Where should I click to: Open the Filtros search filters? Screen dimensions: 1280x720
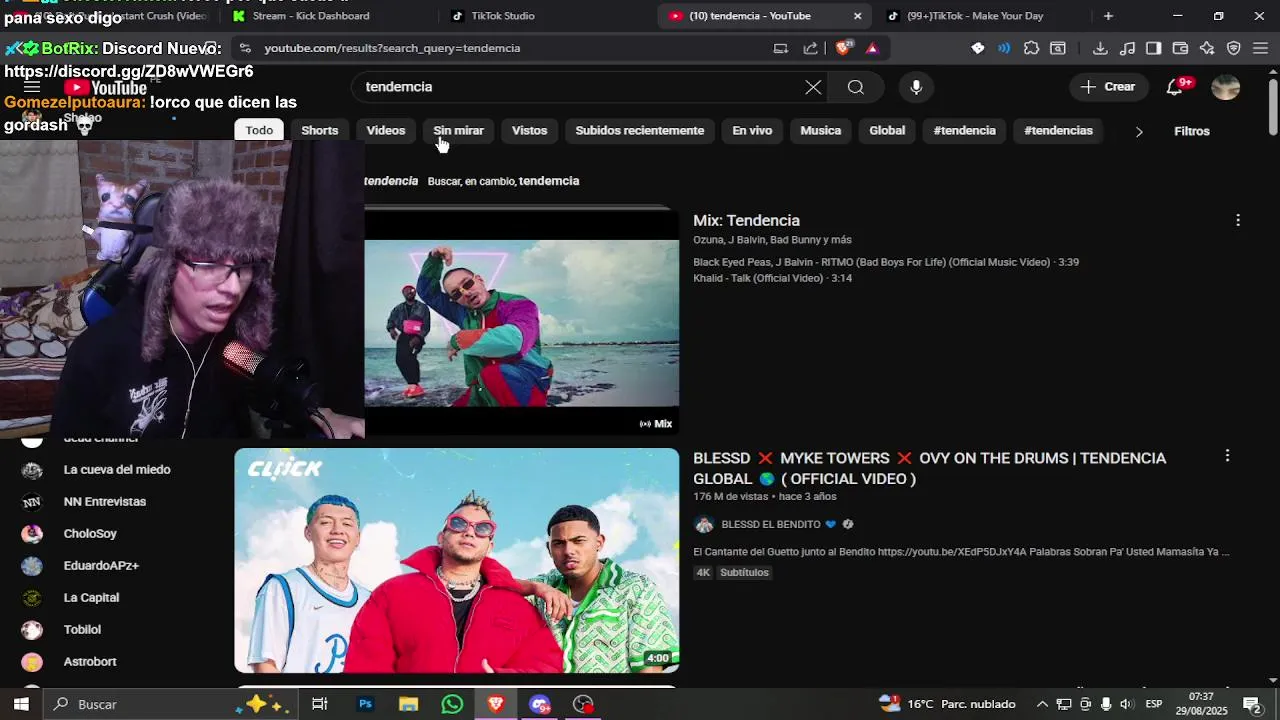click(x=1192, y=131)
